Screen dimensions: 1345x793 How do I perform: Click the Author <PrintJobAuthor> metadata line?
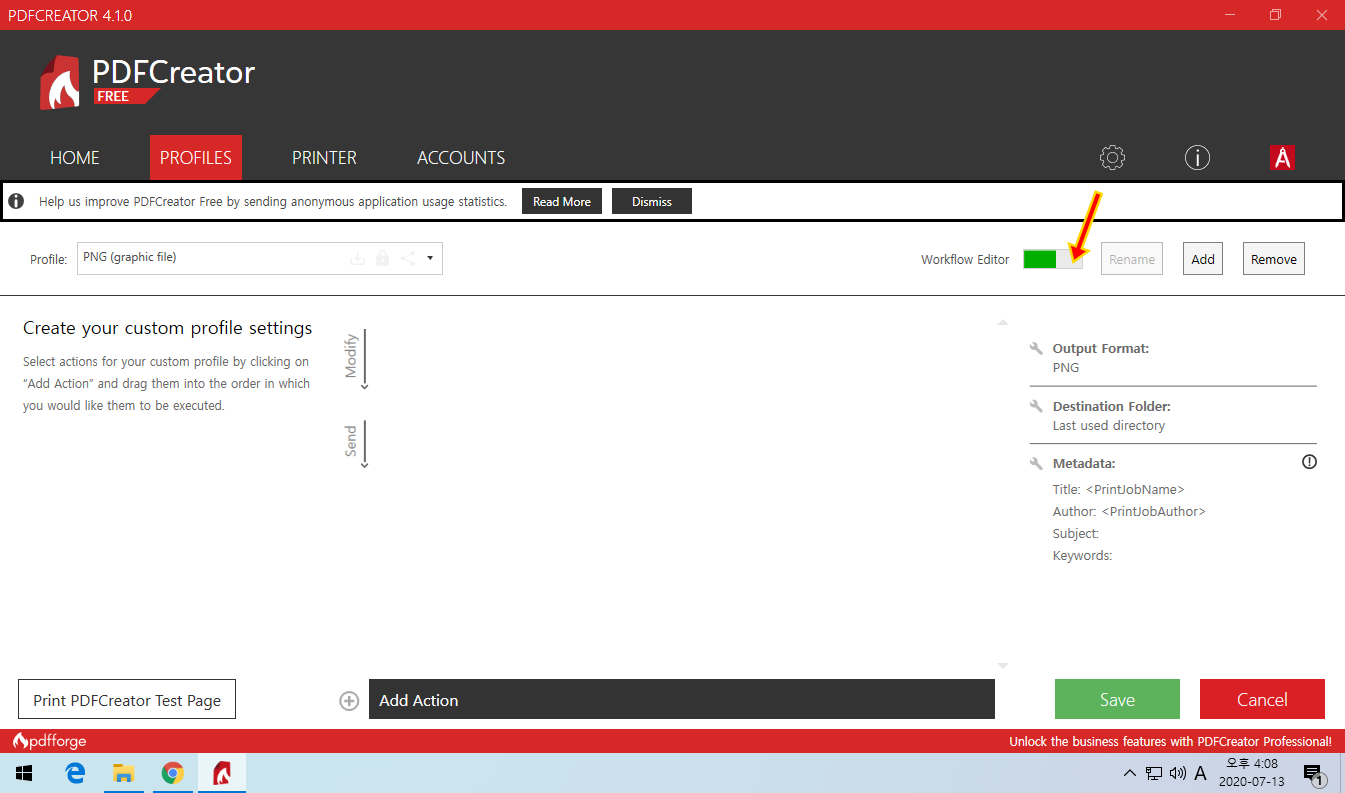pos(1130,512)
